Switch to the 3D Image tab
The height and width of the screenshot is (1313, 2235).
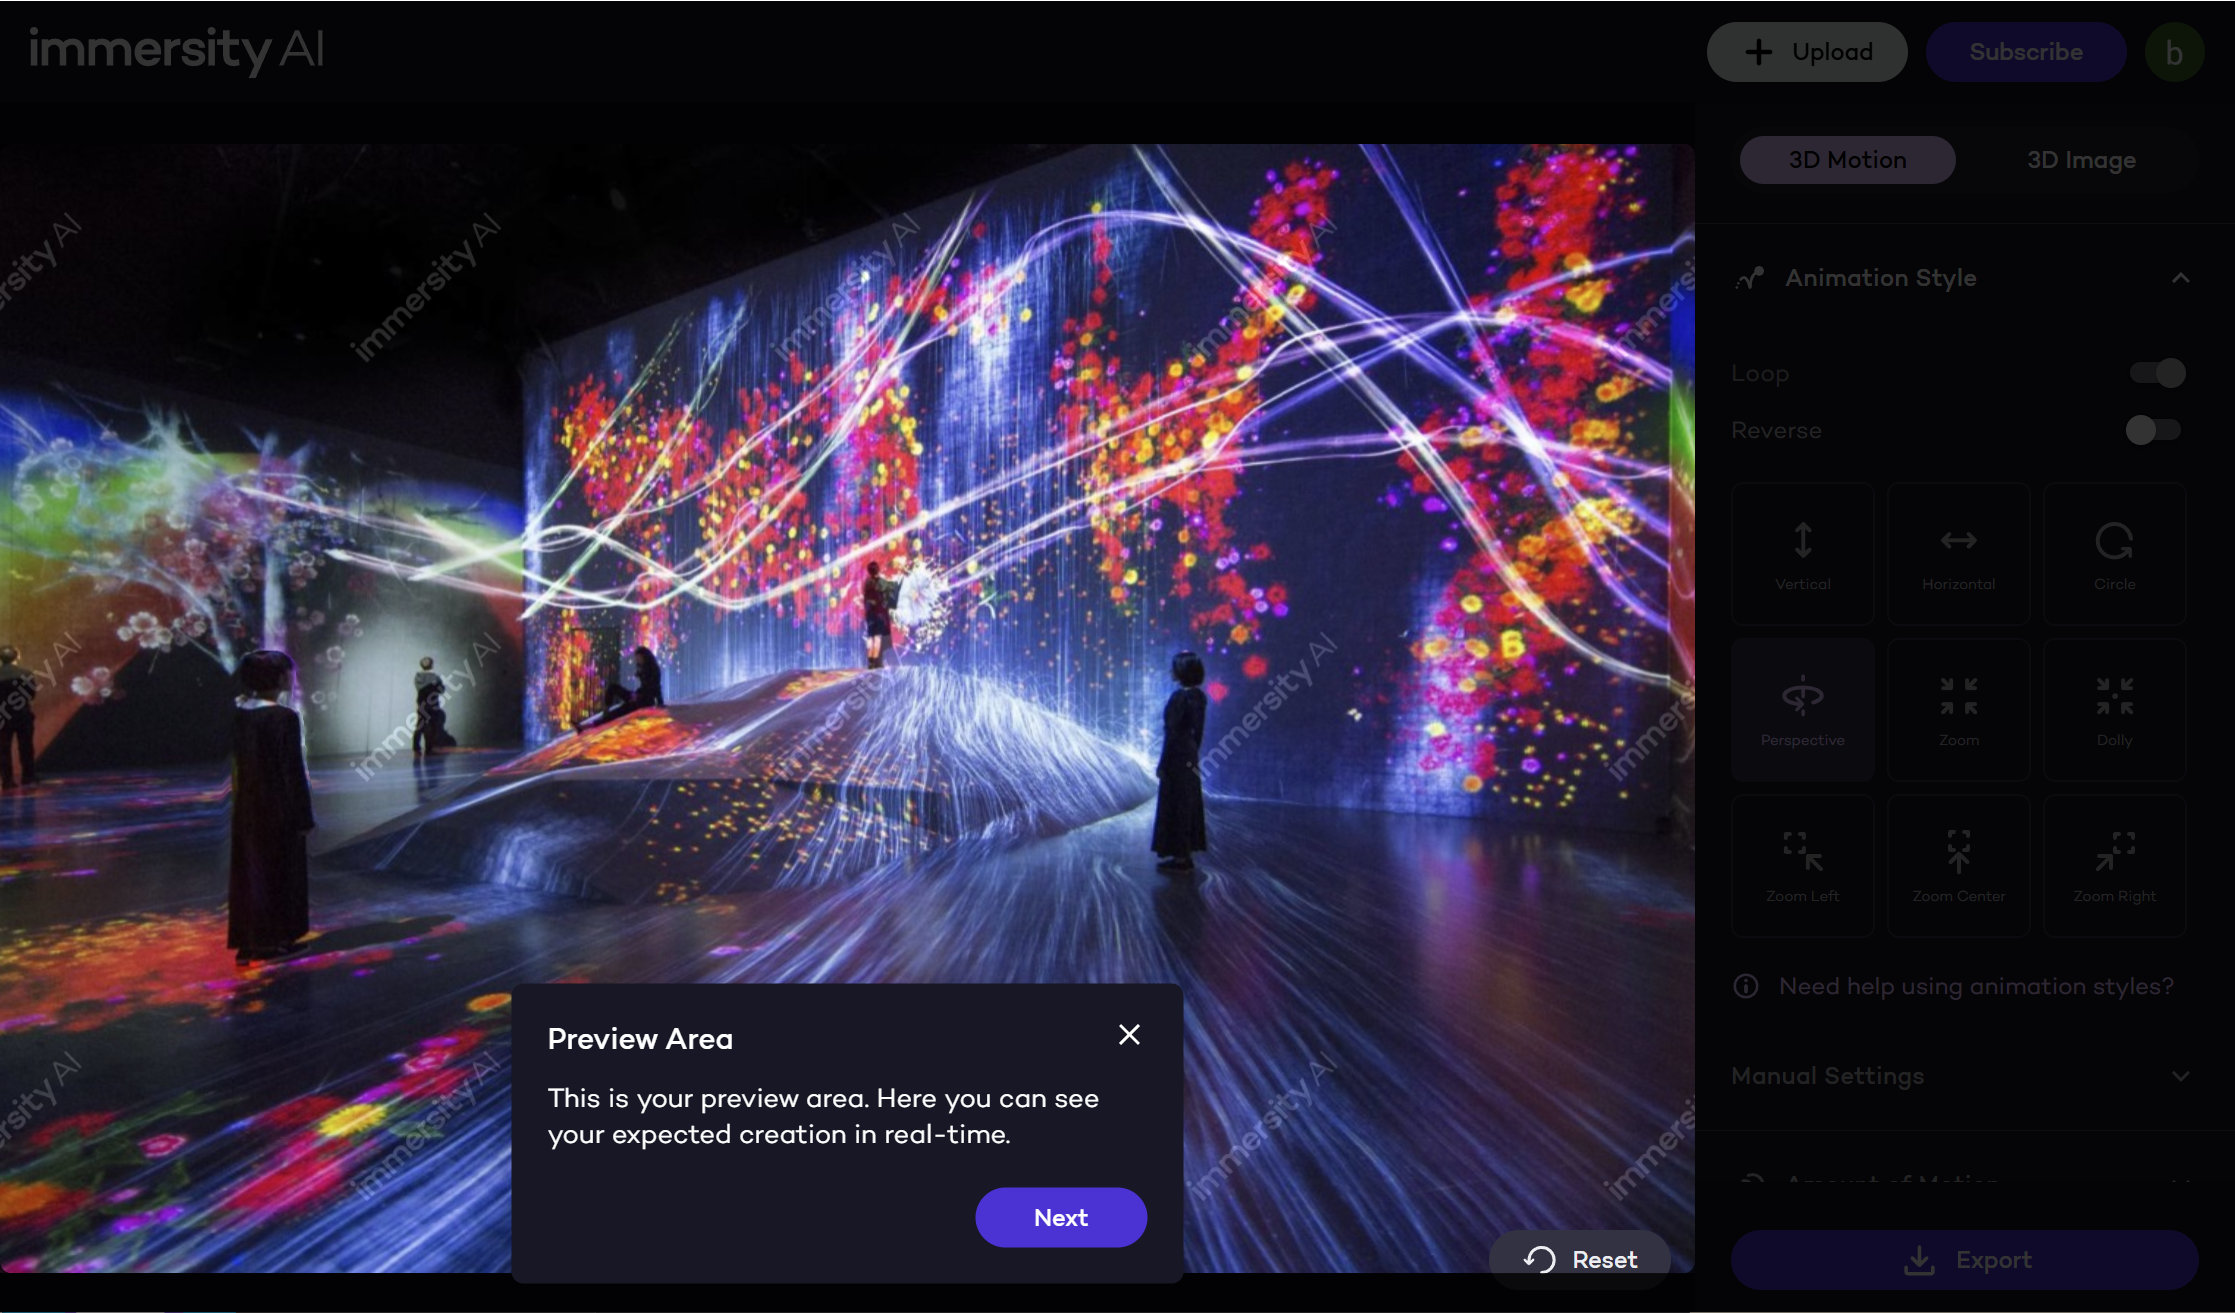coord(2081,160)
